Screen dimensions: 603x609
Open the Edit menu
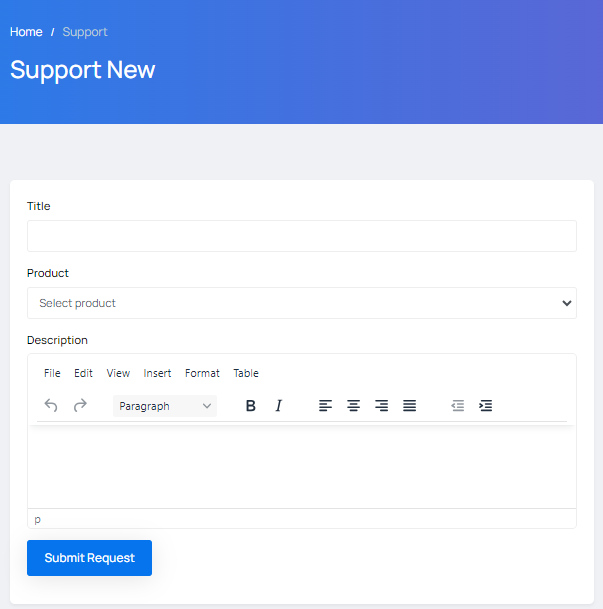coord(83,373)
